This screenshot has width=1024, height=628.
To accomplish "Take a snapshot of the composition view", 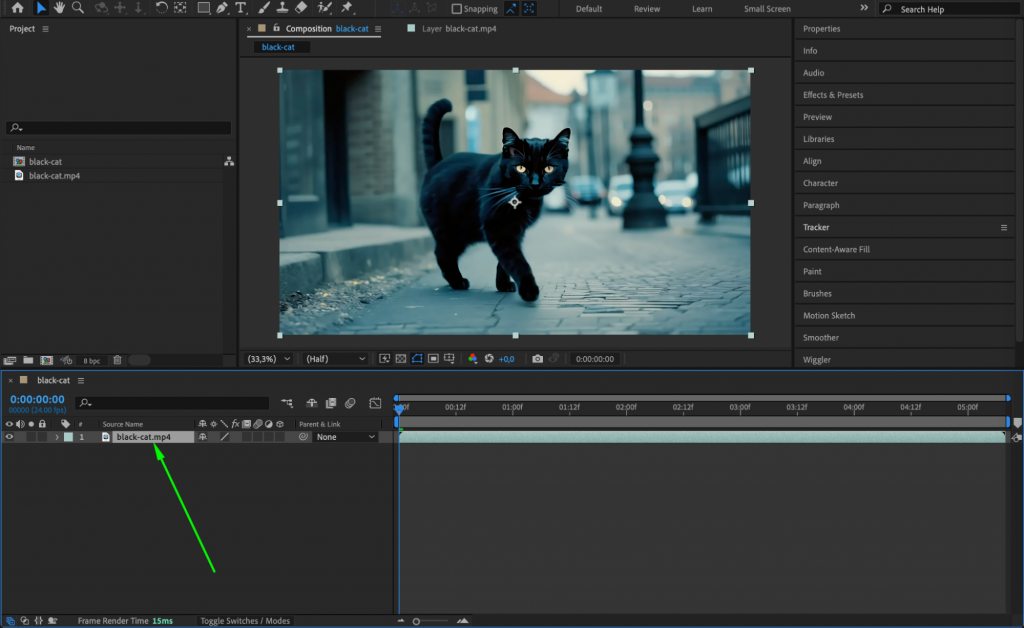I will click(538, 358).
